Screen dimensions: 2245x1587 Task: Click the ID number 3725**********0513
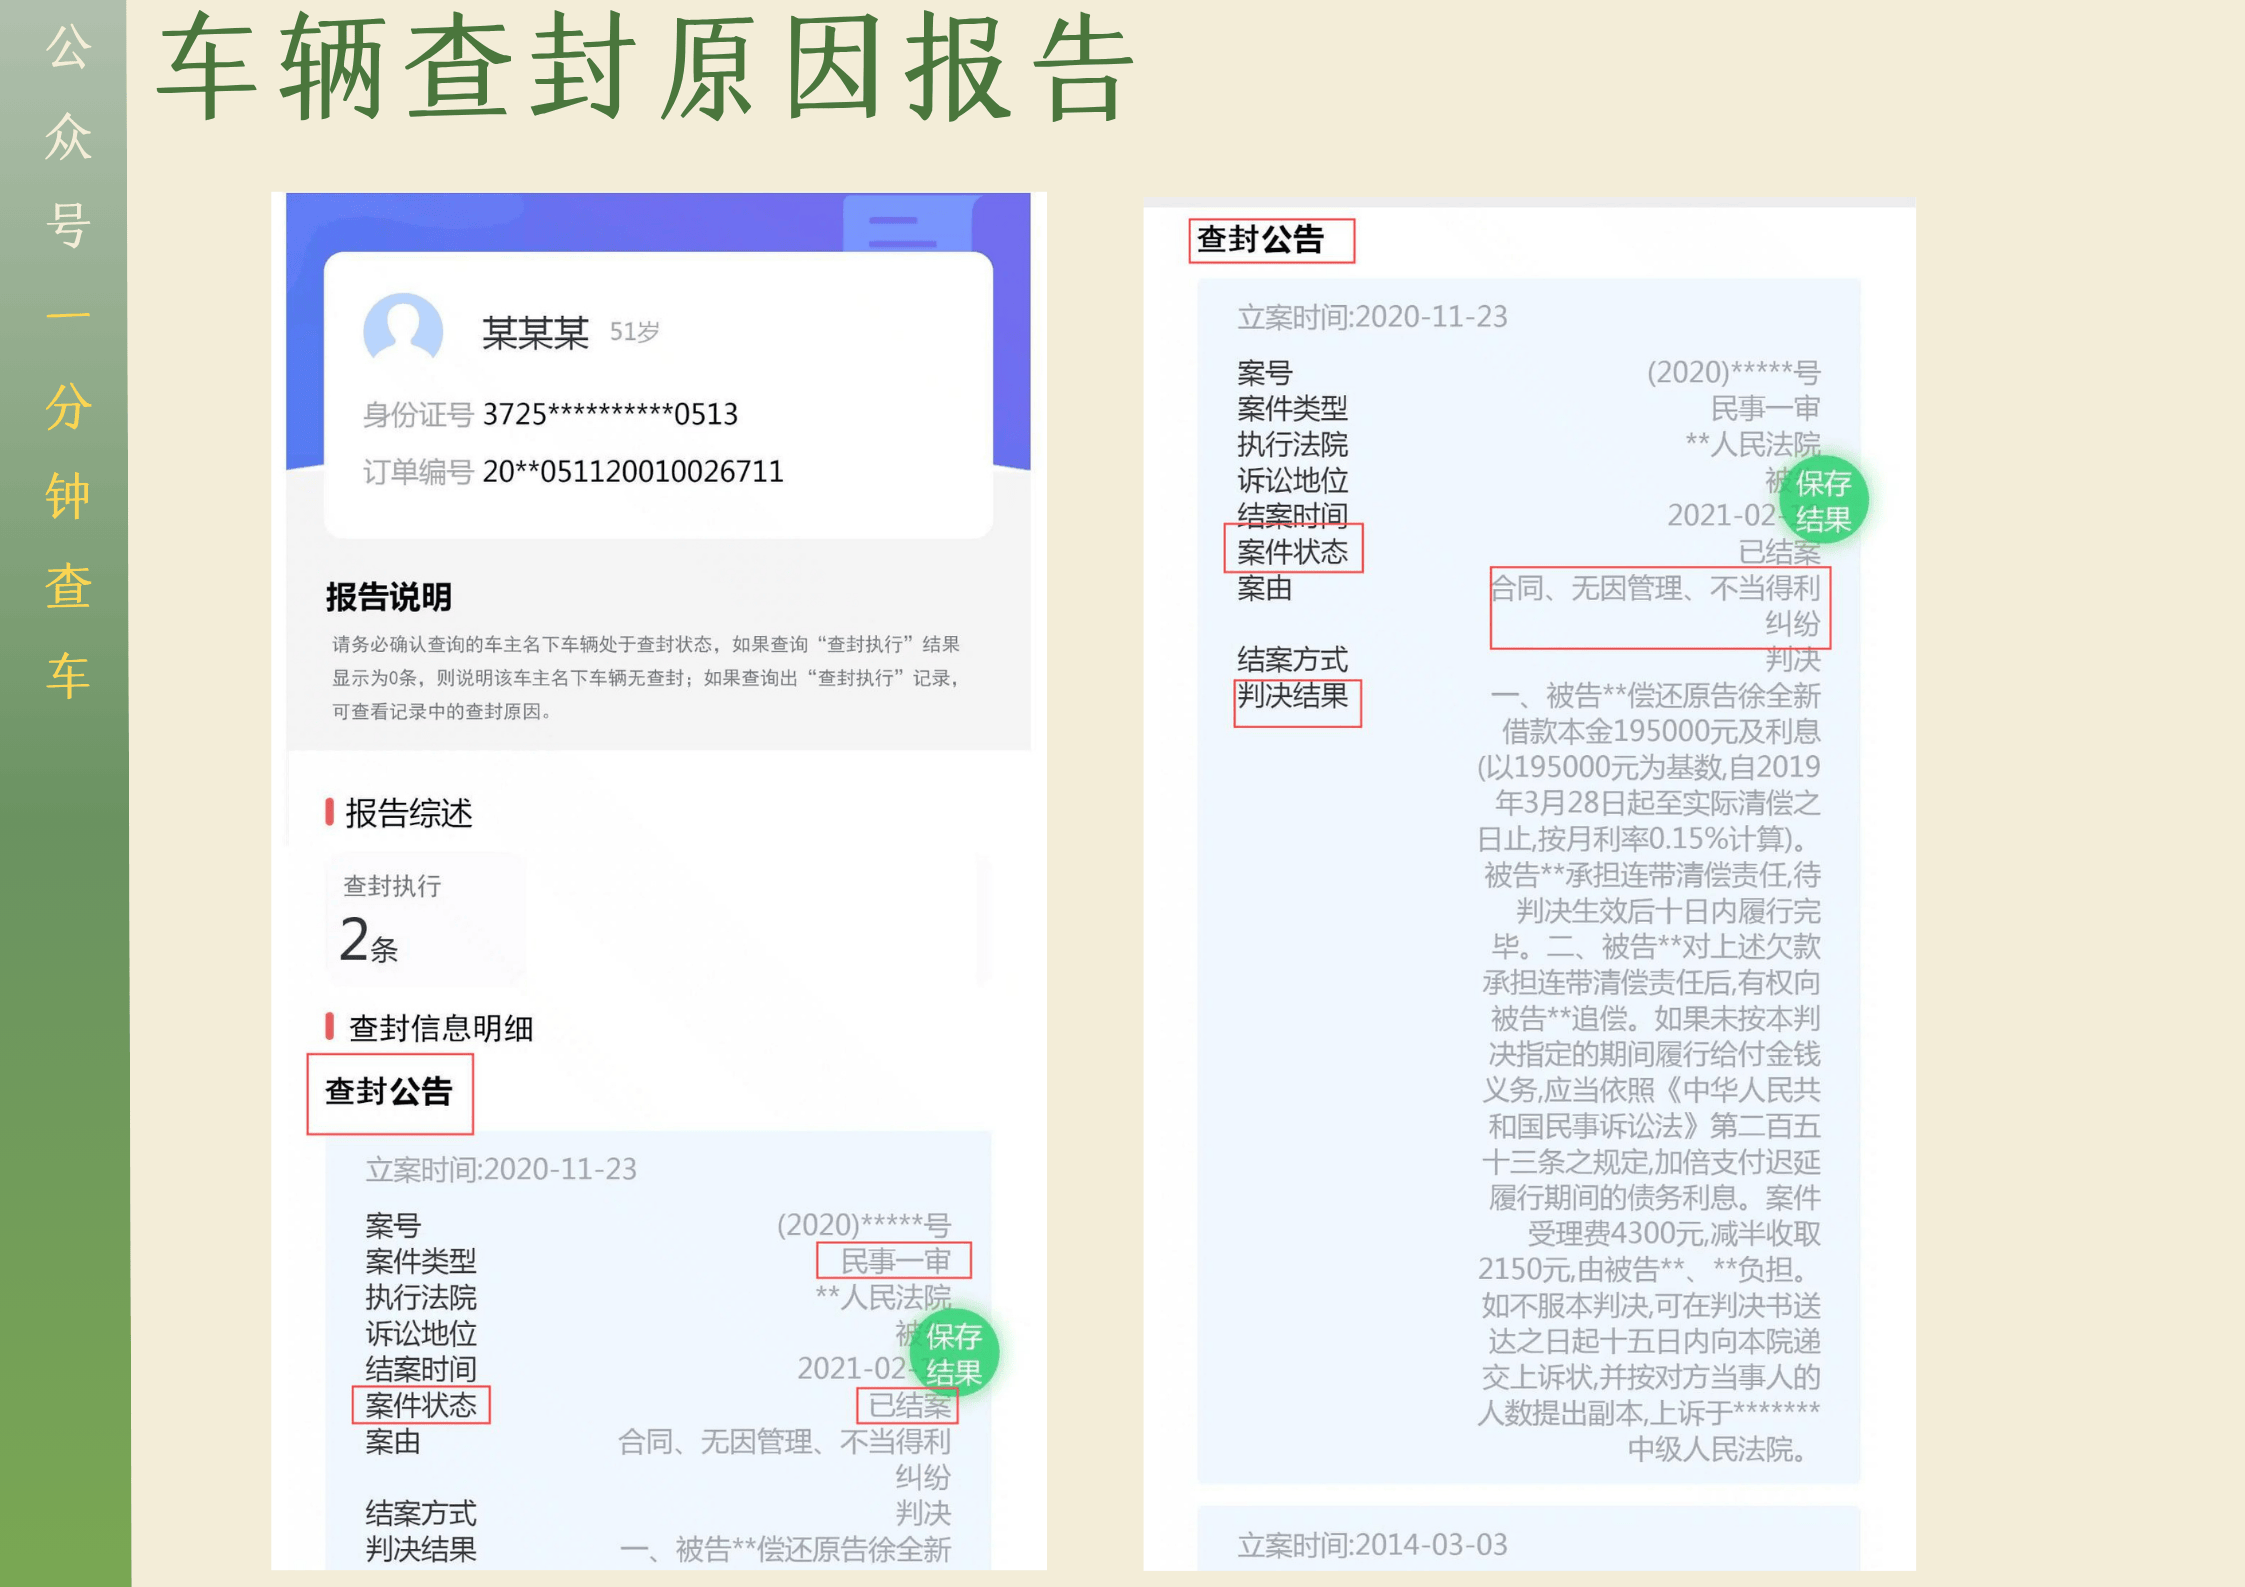coord(610,414)
